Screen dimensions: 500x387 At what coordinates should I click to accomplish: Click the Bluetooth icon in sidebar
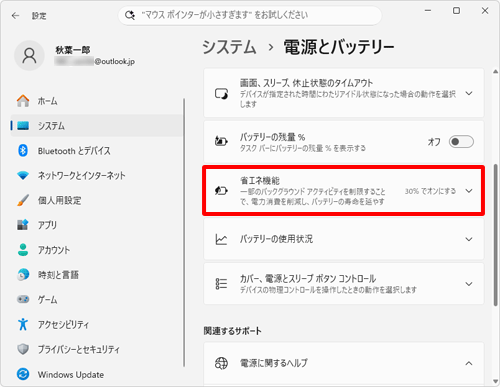point(23,151)
